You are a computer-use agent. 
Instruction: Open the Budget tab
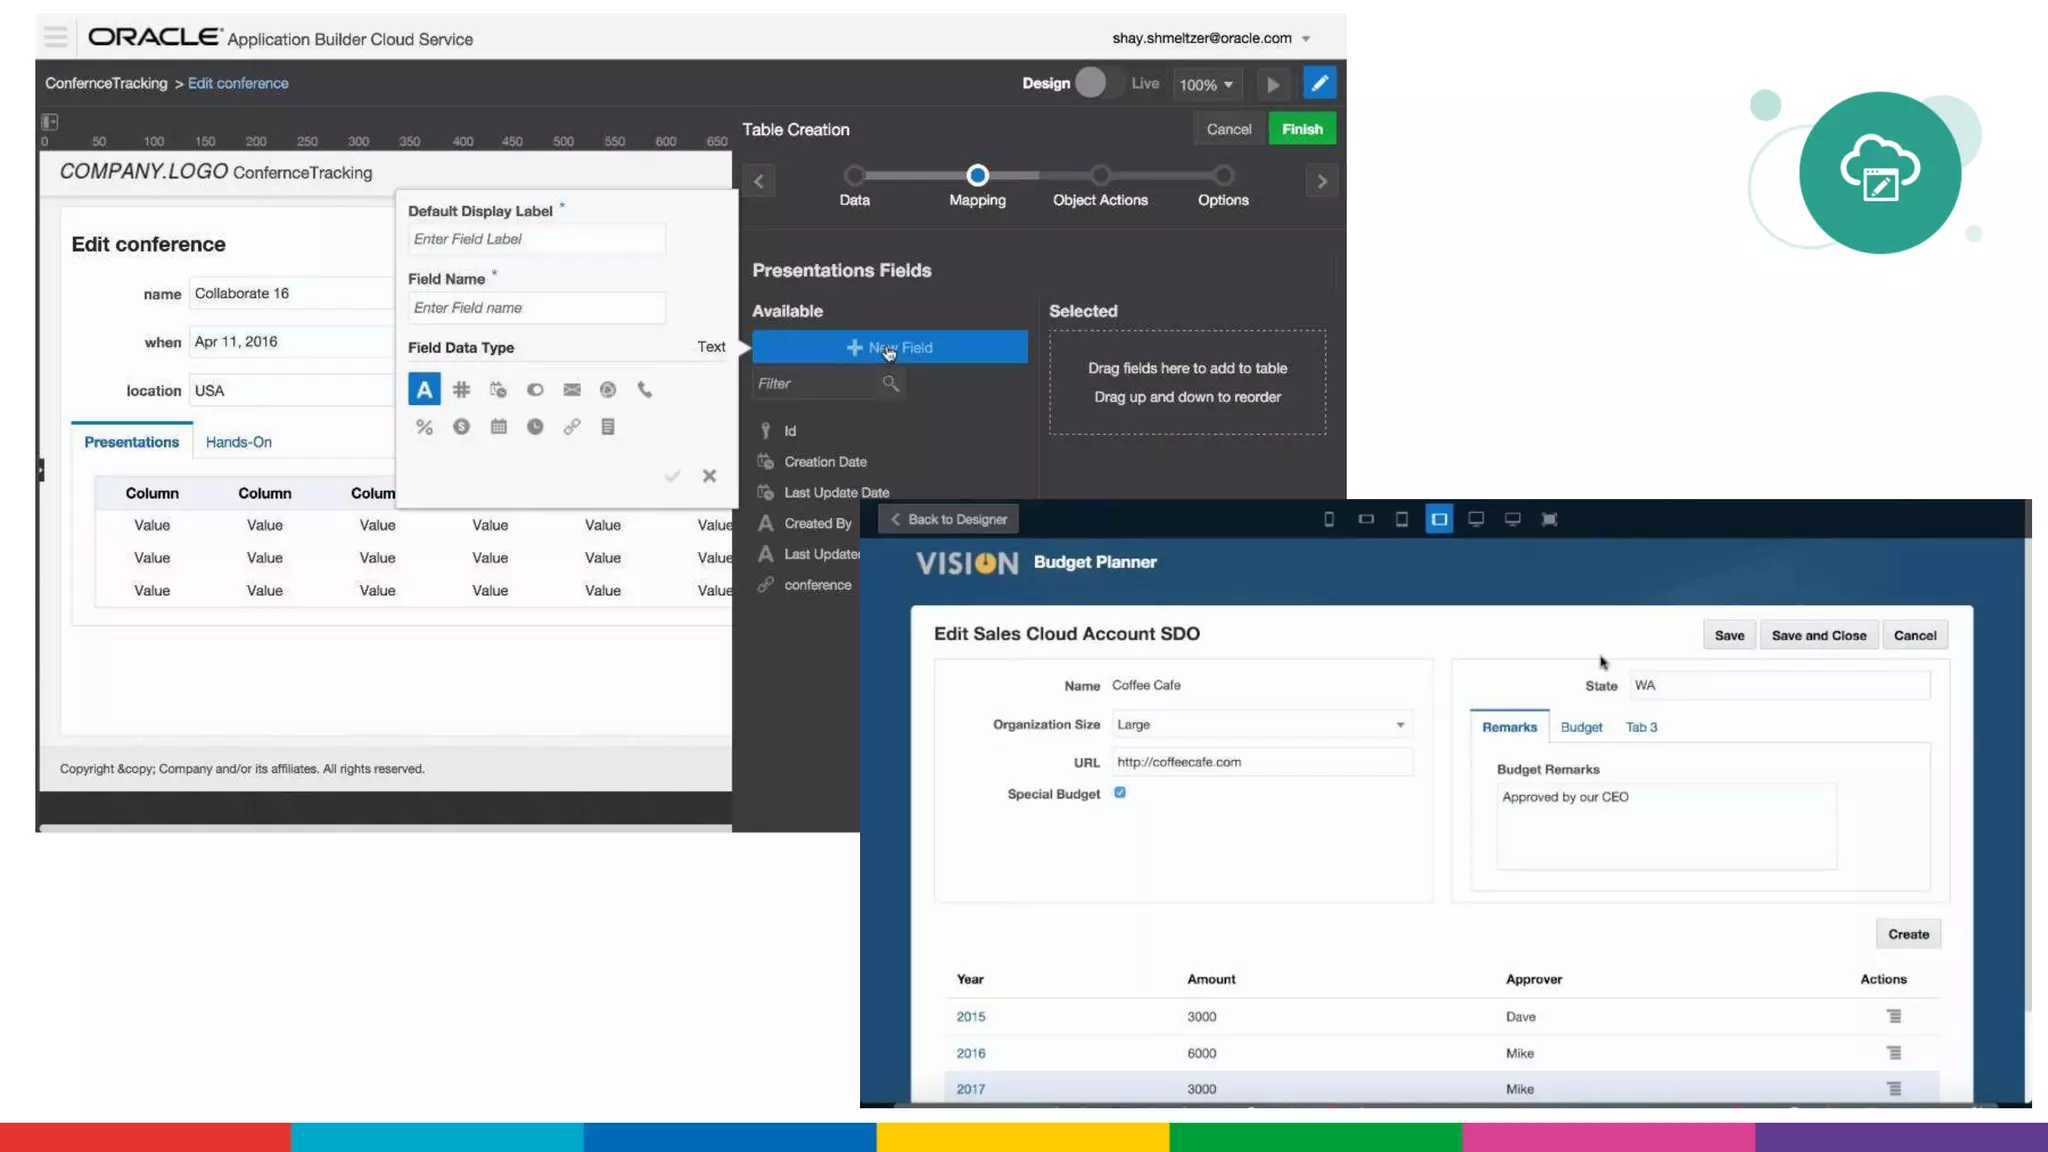pyautogui.click(x=1580, y=727)
